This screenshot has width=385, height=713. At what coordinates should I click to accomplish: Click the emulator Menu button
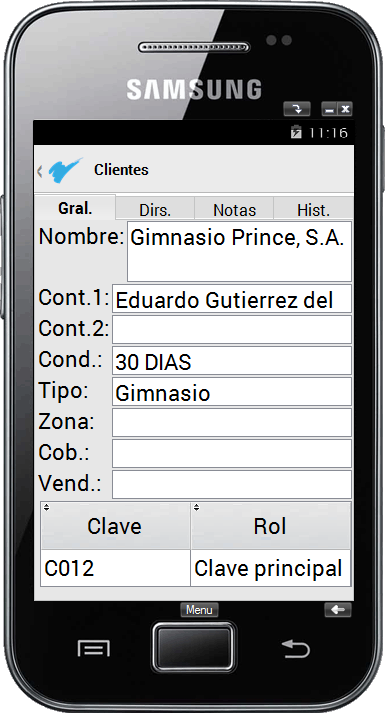click(x=199, y=610)
